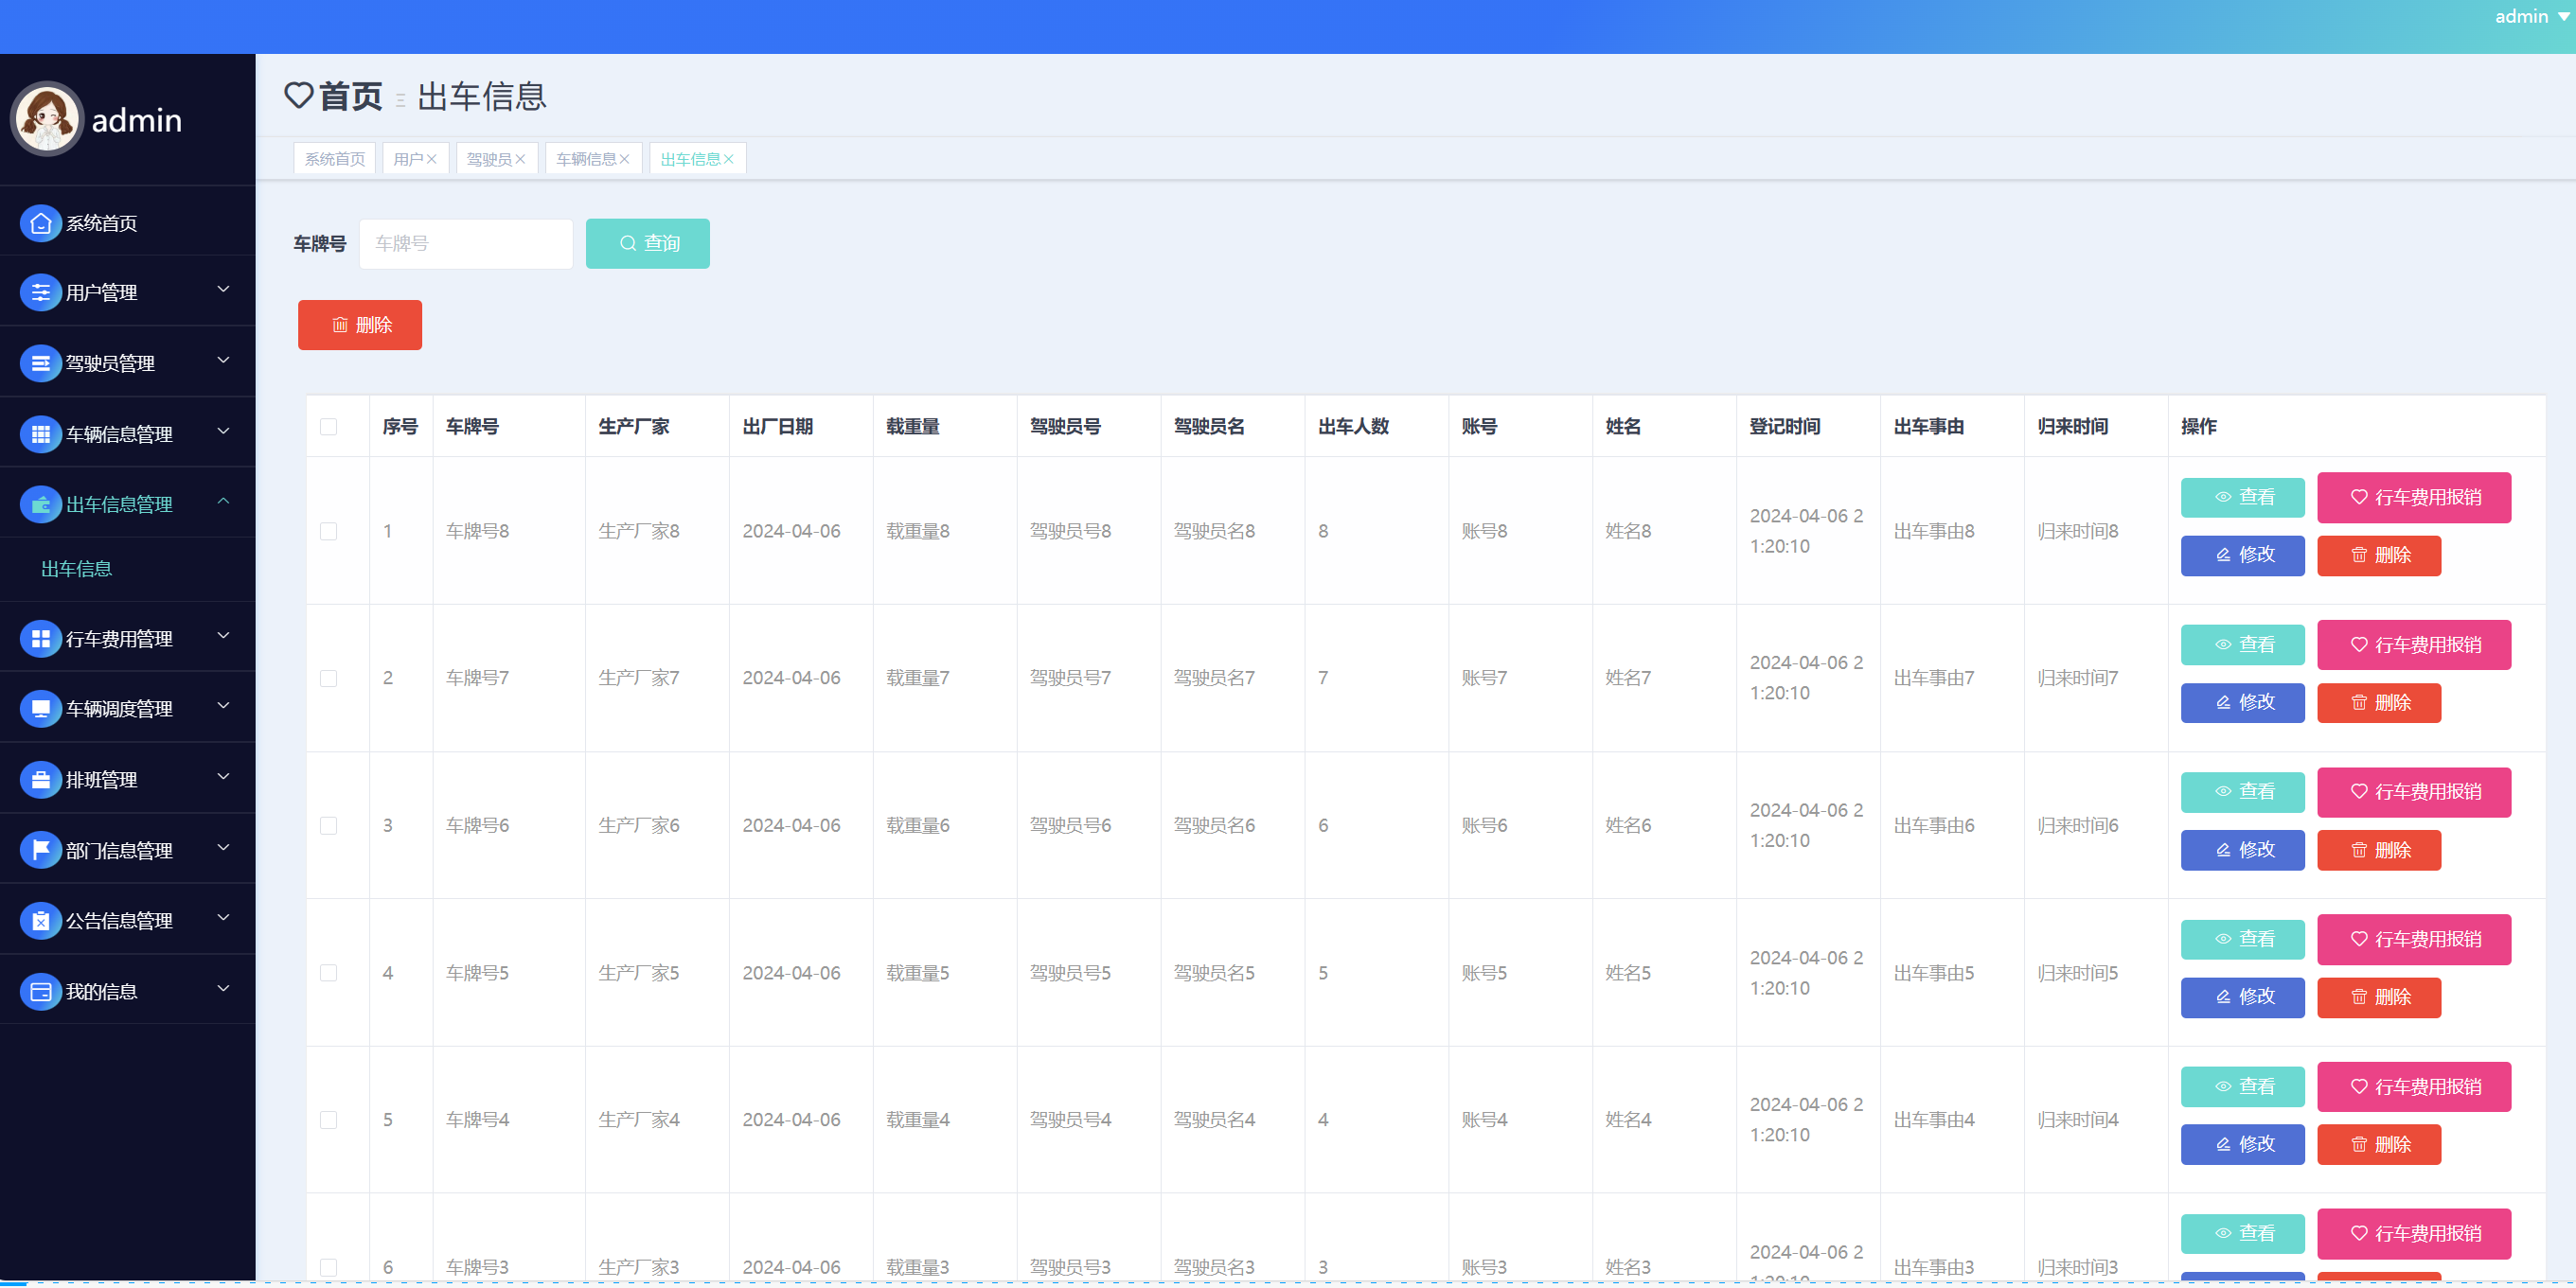Close the 车辆信息 tab with its X

(625, 159)
